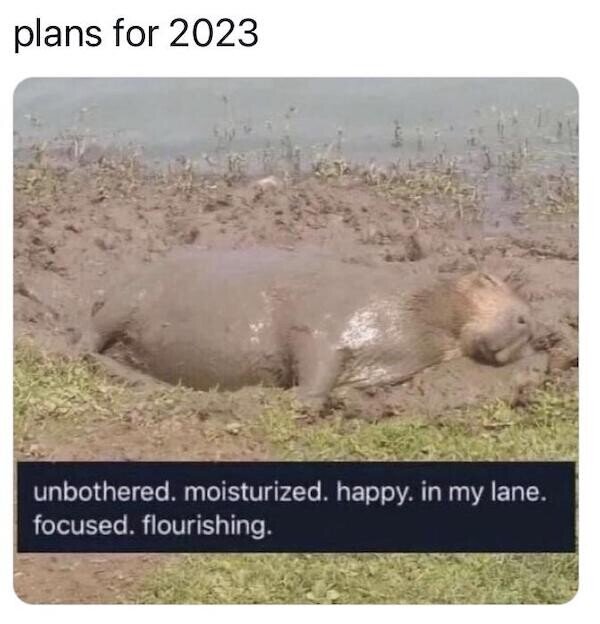600x624 pixels.
Task: Click the "plans for 2023" post text
Action: 136,34
